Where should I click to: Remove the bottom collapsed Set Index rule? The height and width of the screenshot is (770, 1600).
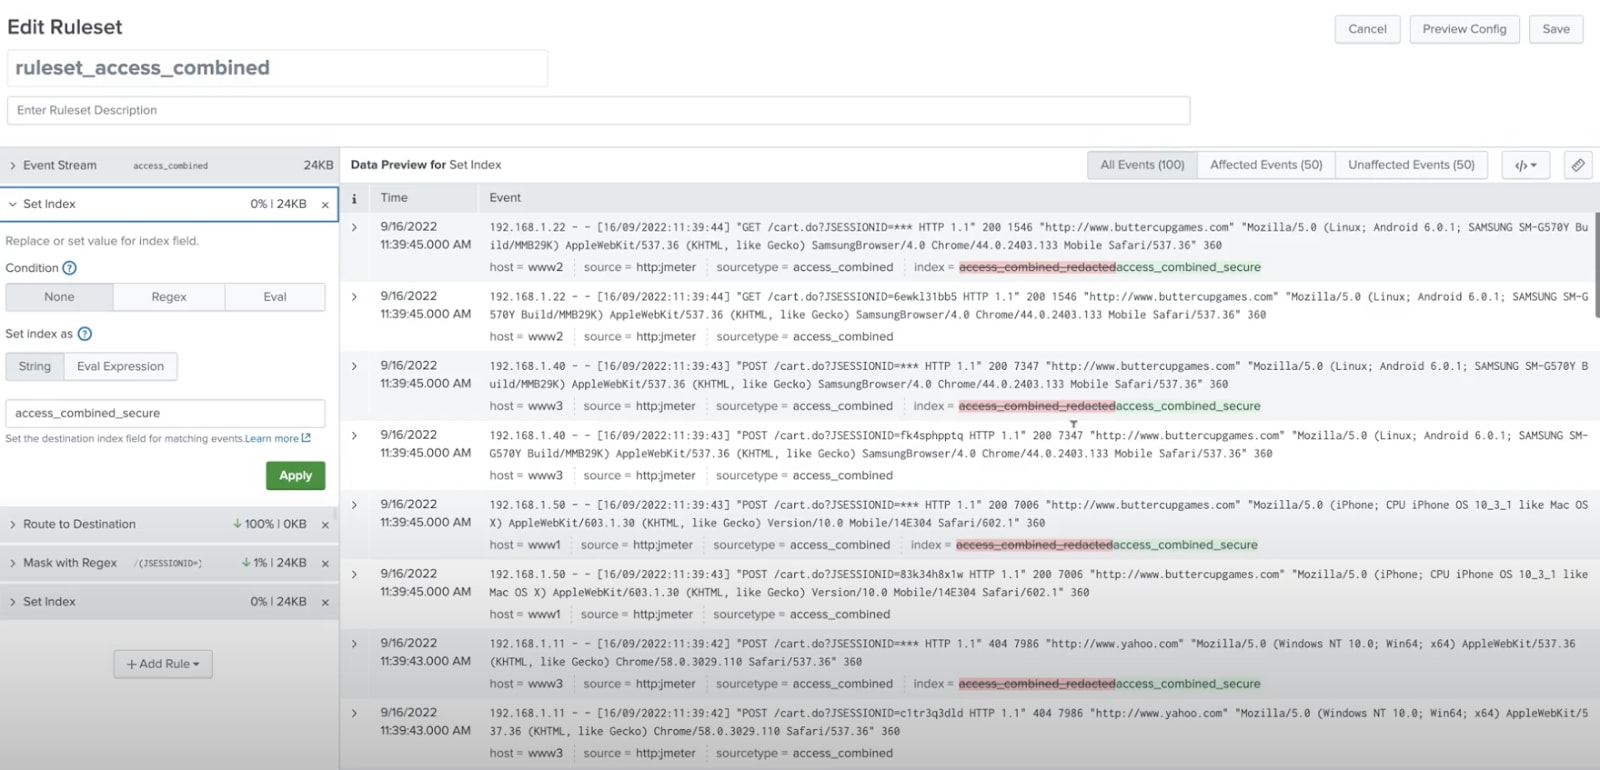pyautogui.click(x=325, y=603)
